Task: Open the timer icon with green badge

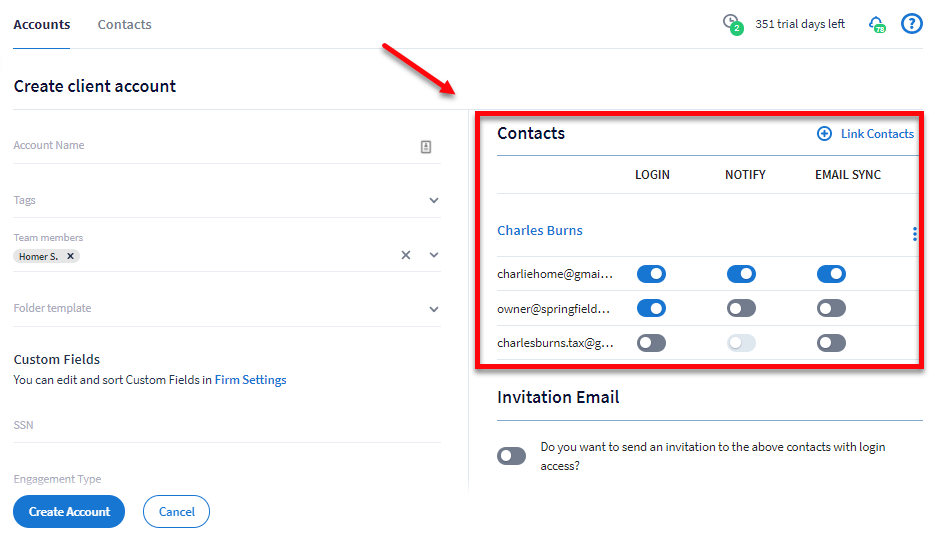Action: point(733,24)
